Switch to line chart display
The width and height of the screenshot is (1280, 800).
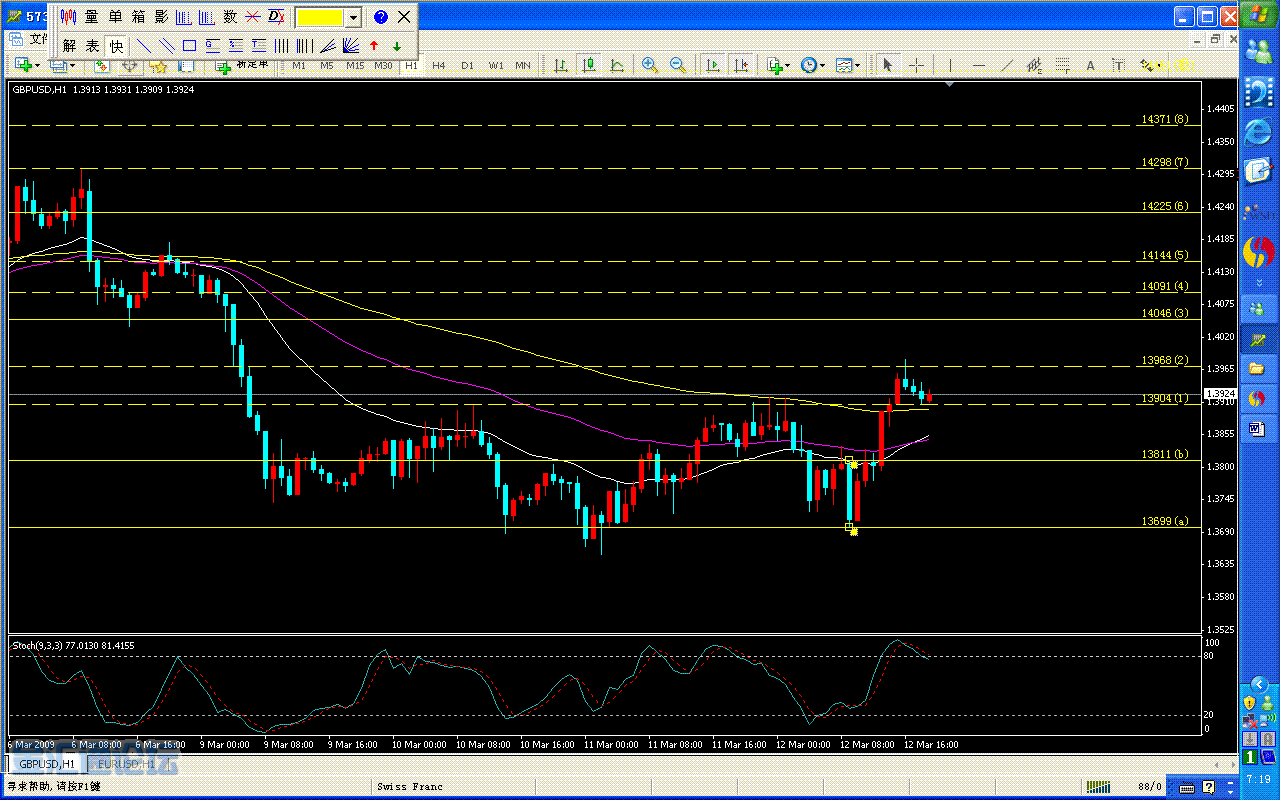pos(617,66)
